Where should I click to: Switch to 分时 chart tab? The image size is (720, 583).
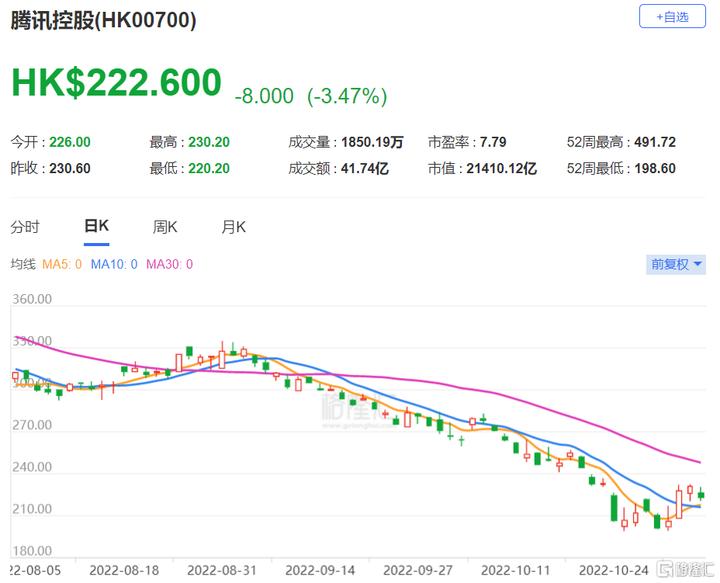coord(25,227)
